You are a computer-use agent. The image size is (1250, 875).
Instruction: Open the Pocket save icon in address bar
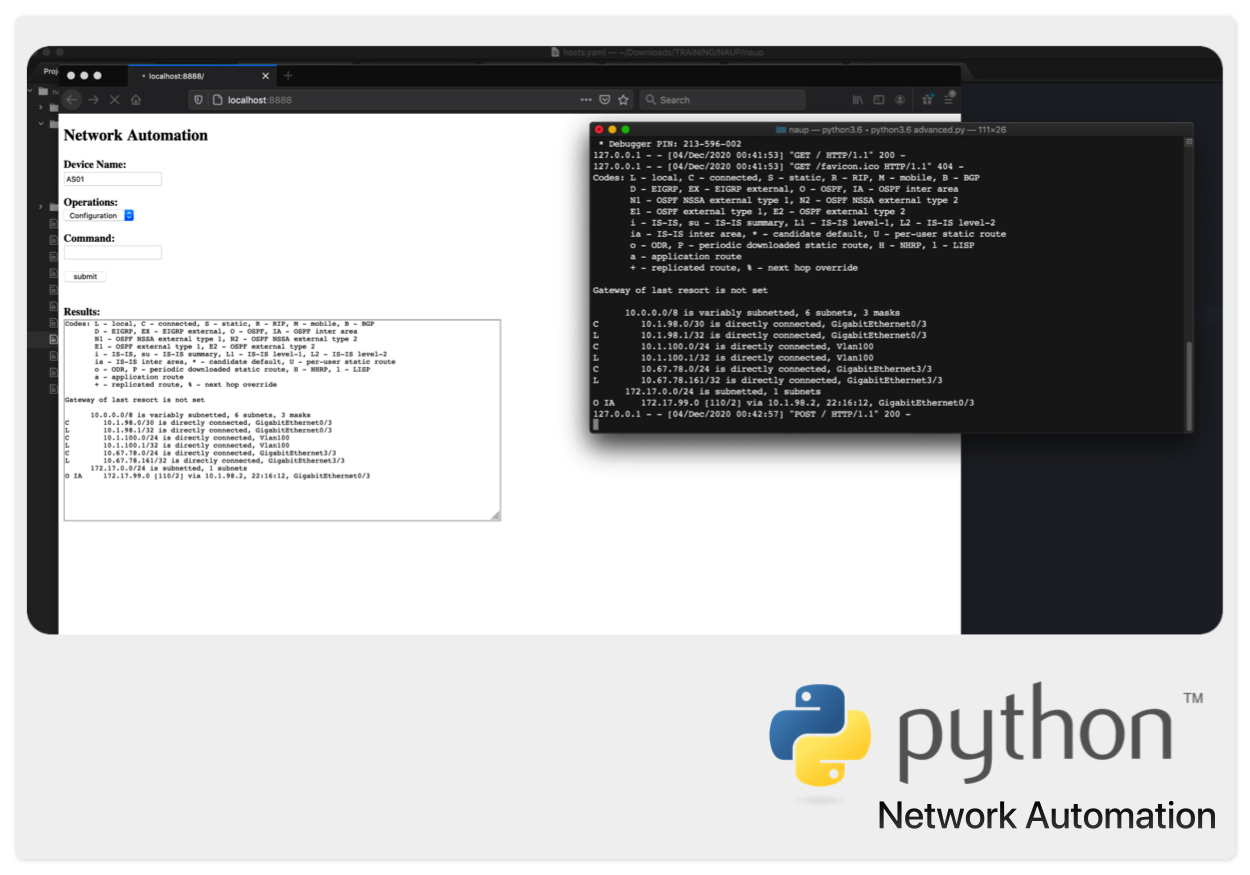coord(605,100)
